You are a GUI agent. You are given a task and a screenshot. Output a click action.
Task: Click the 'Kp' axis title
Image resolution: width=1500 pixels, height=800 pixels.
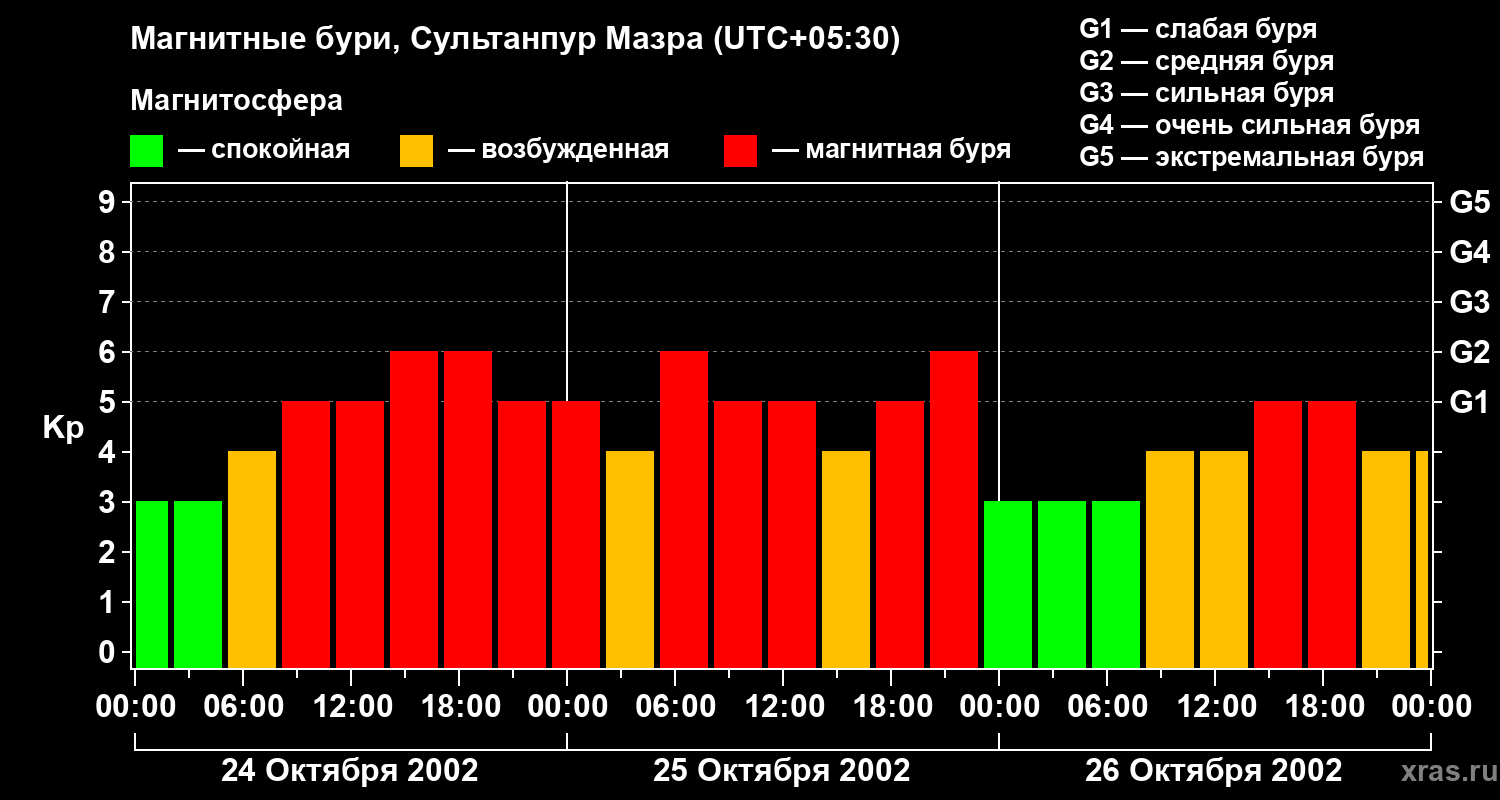(x=63, y=427)
